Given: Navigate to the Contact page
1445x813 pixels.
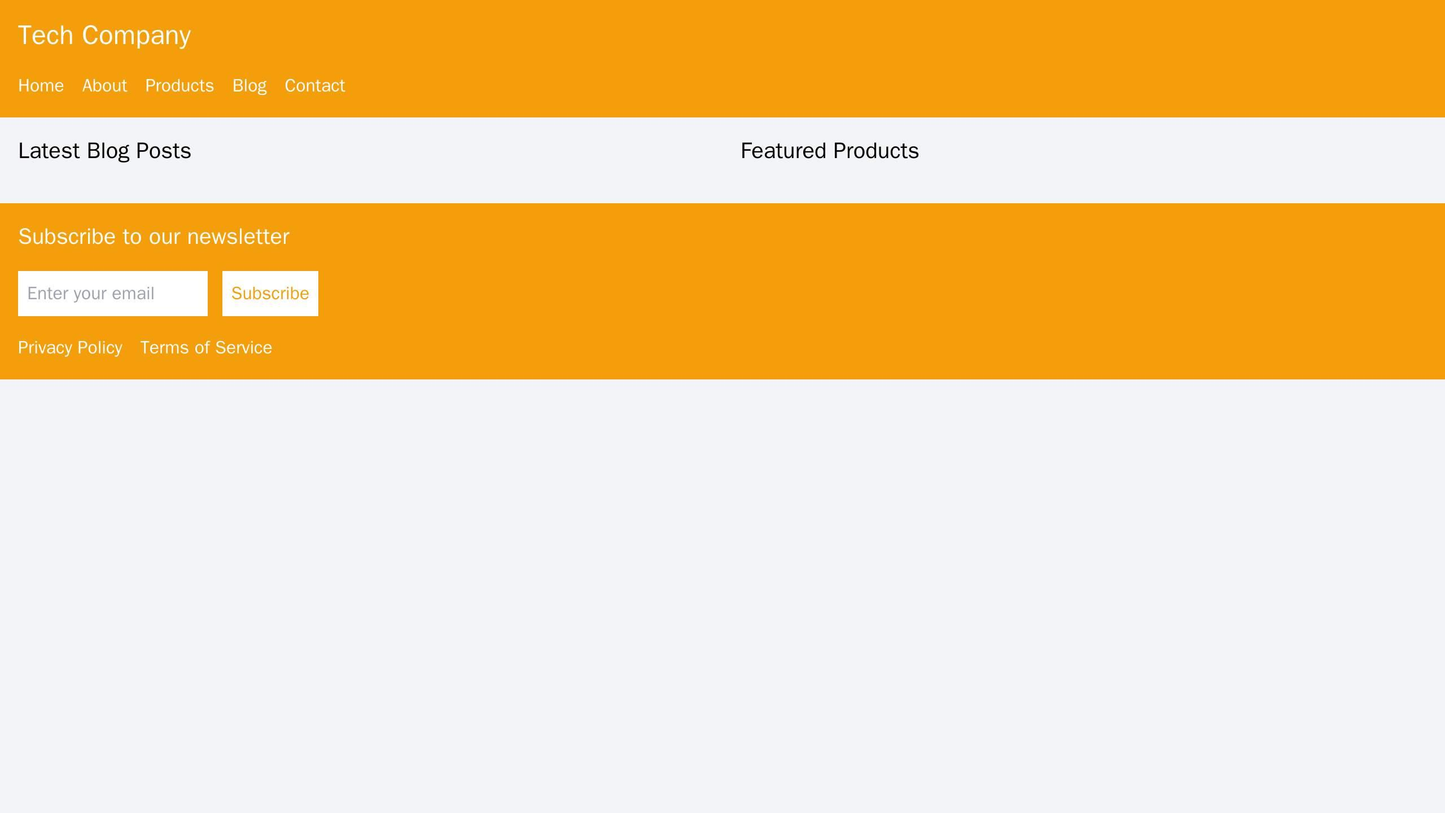Looking at the screenshot, I should click(315, 86).
